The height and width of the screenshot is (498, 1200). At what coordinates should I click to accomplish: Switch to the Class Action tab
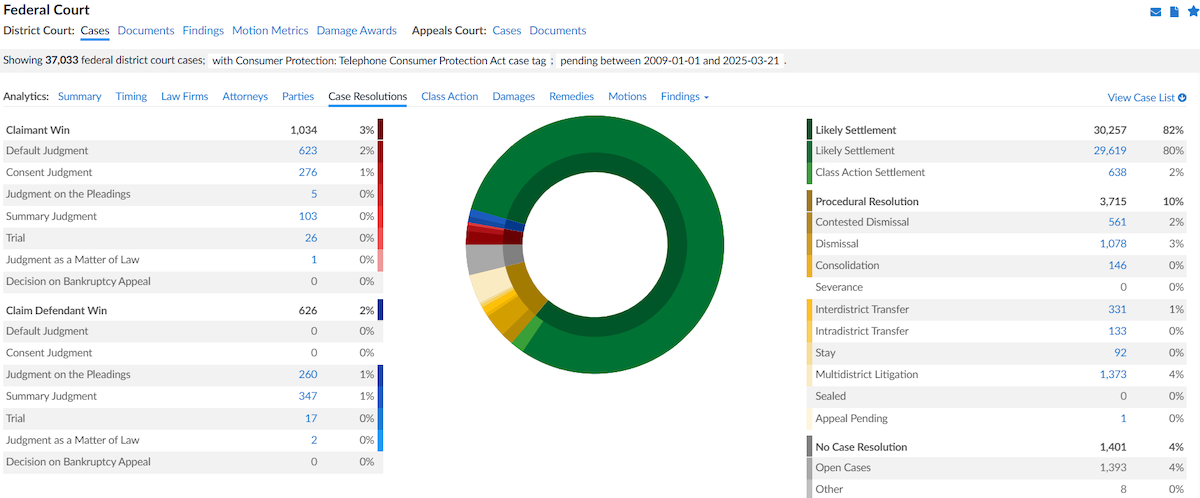pos(449,97)
